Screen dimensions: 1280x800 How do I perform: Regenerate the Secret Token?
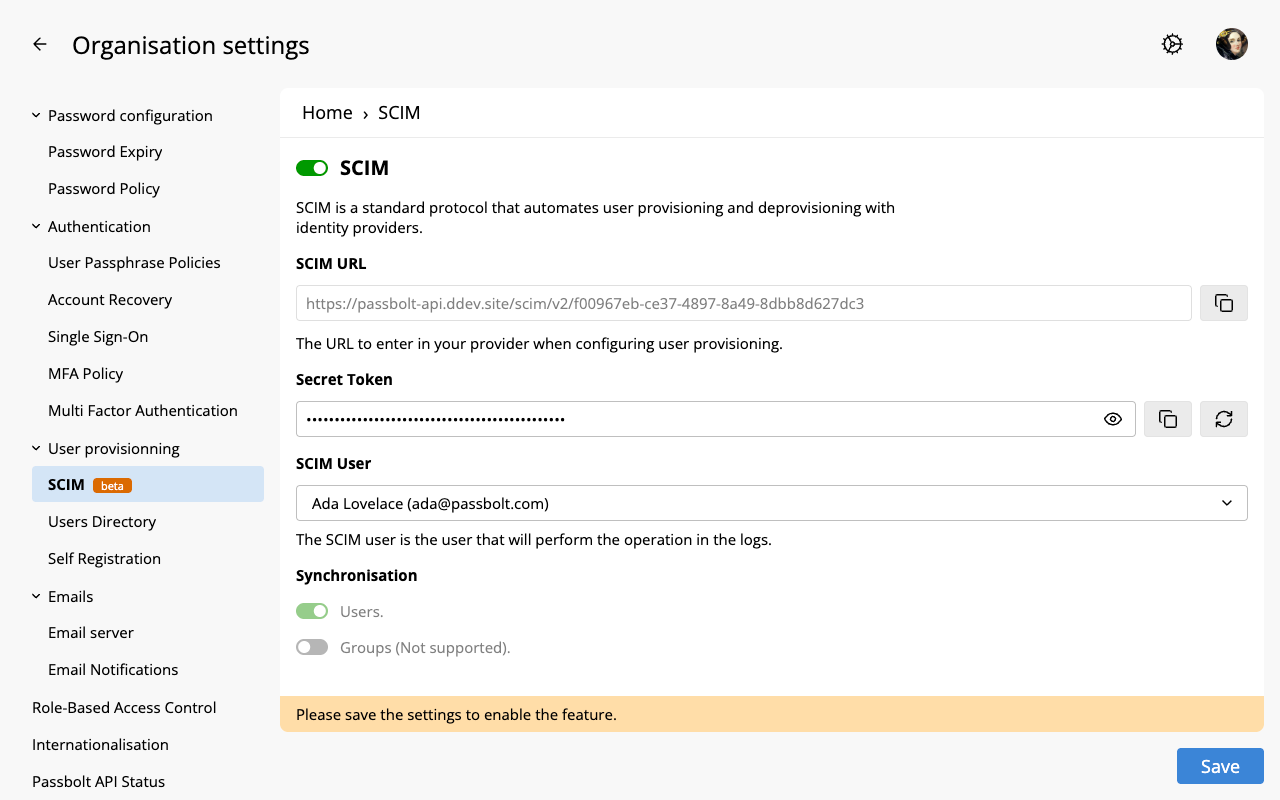[x=1223, y=419]
